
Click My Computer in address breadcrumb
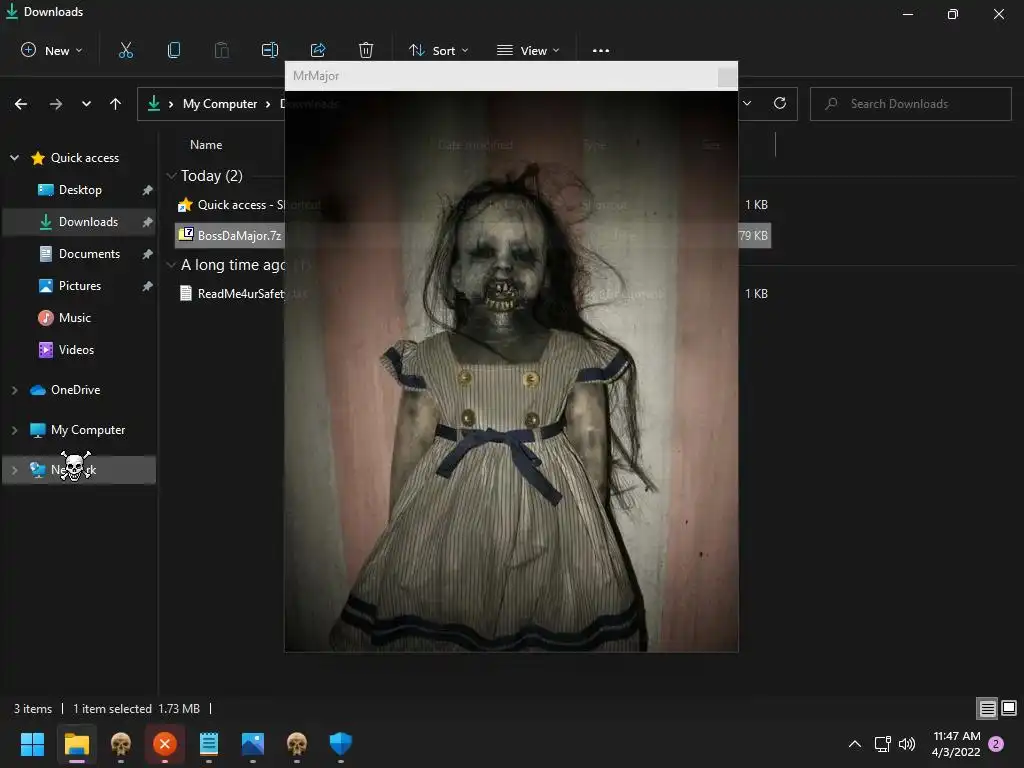[x=219, y=104]
